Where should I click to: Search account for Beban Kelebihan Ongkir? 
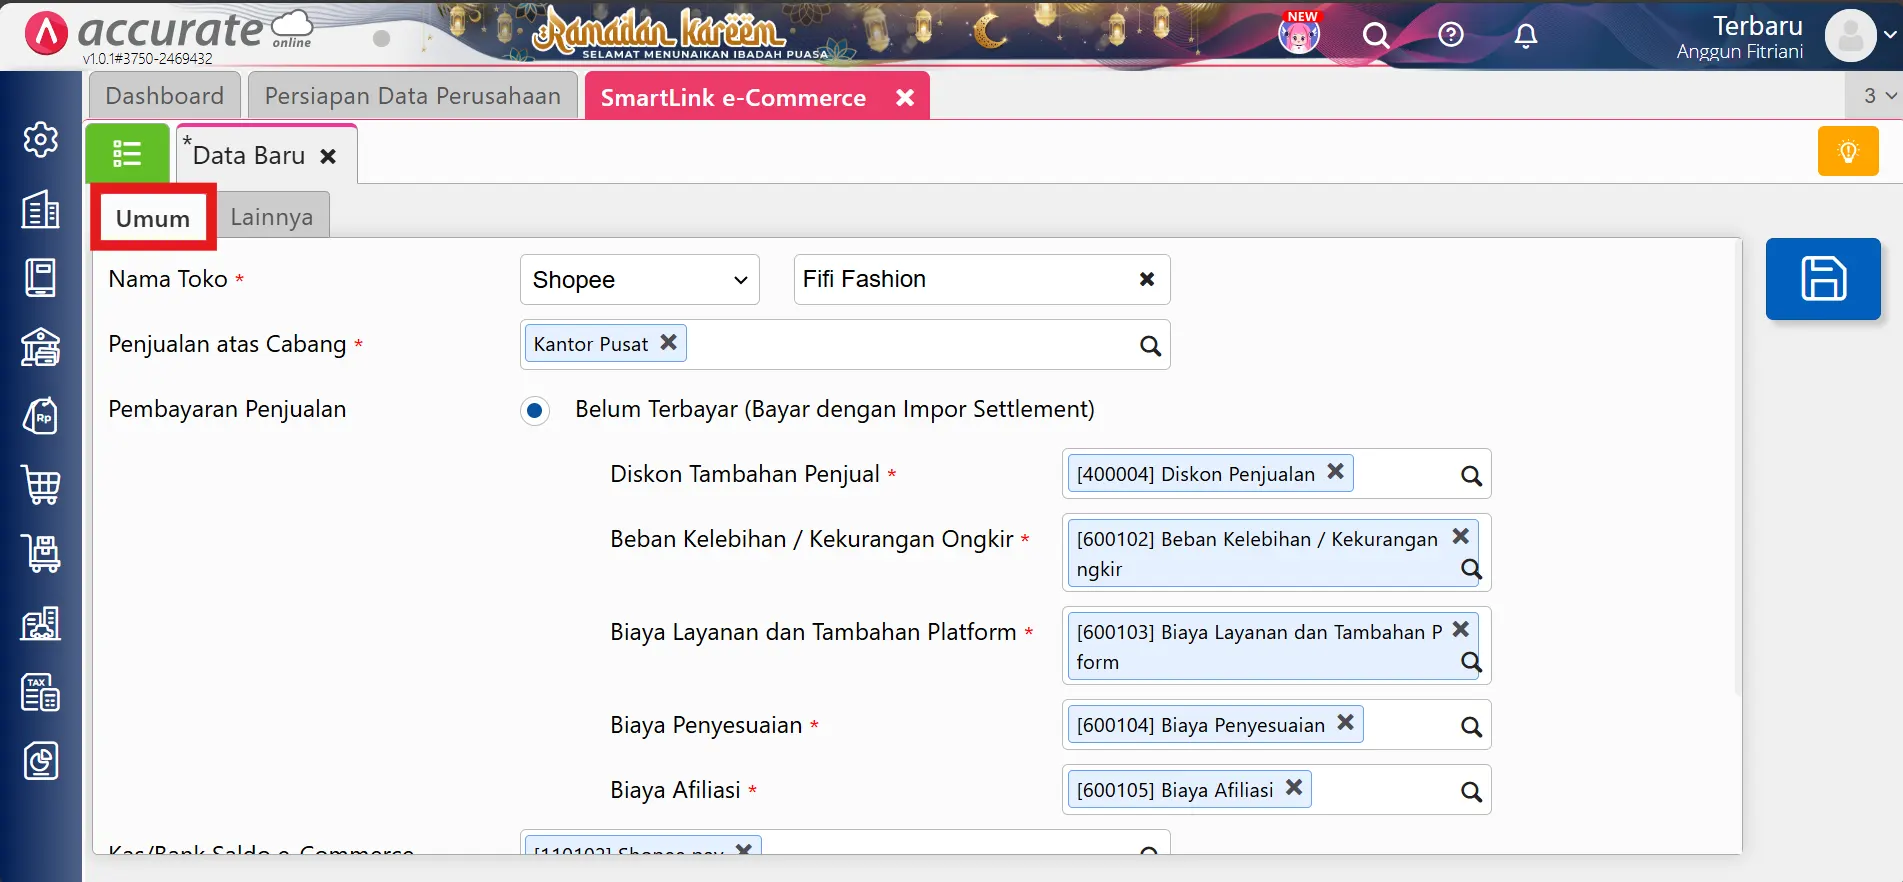(1471, 569)
